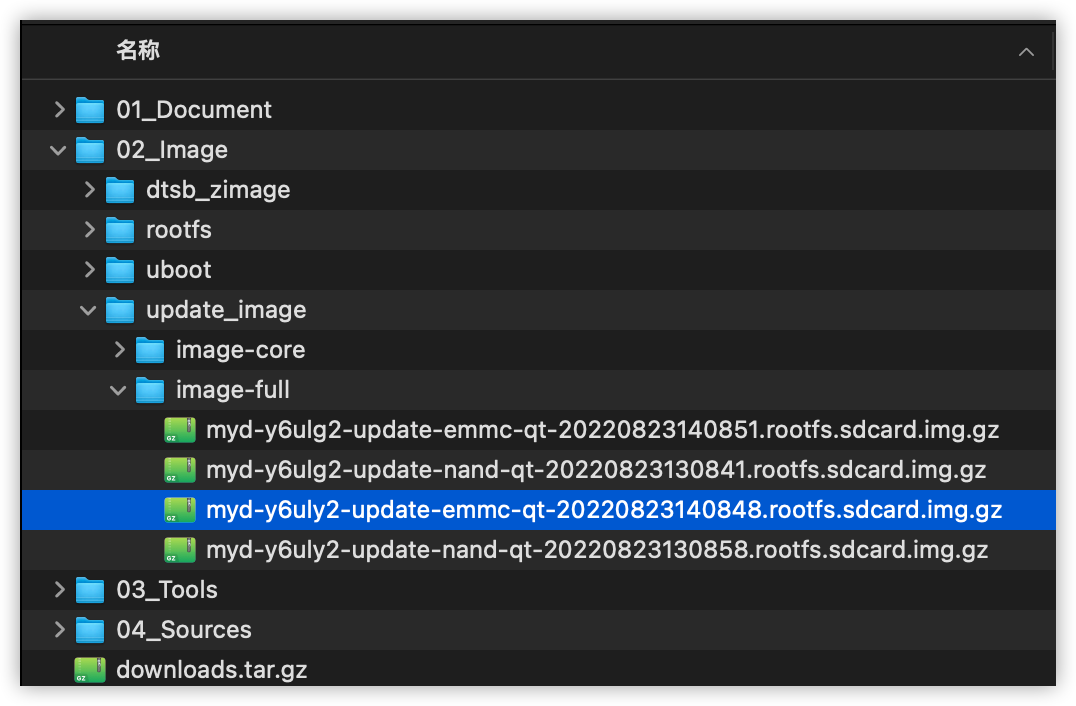This screenshot has height=706, width=1076.
Task: Expand the 01_Document folder
Action: 60,110
